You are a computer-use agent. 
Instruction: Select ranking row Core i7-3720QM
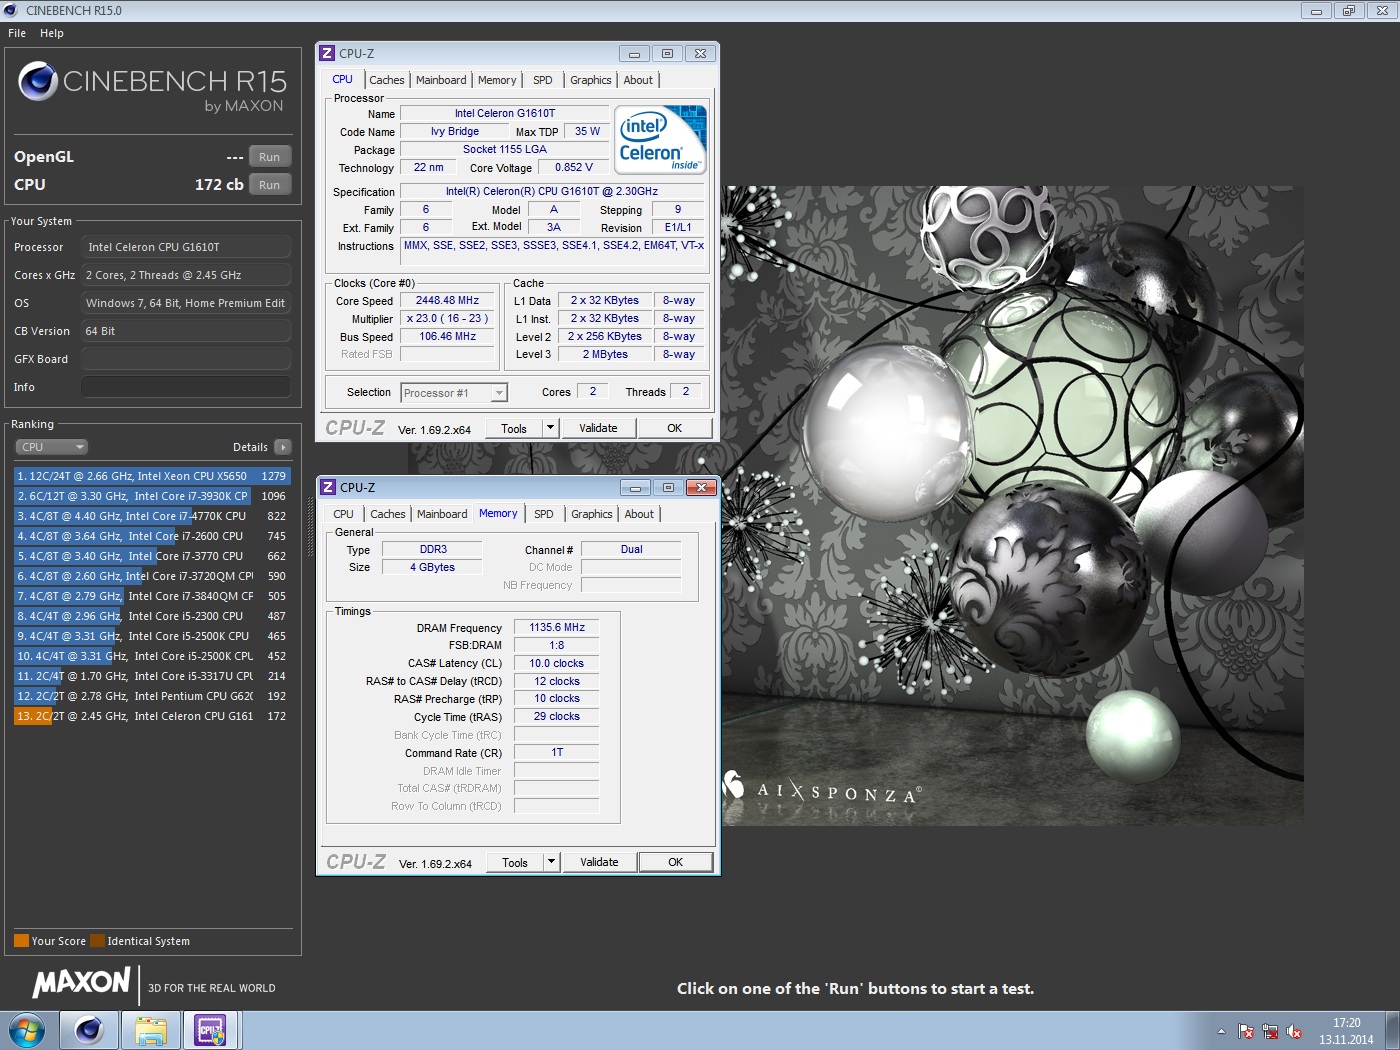(x=152, y=576)
